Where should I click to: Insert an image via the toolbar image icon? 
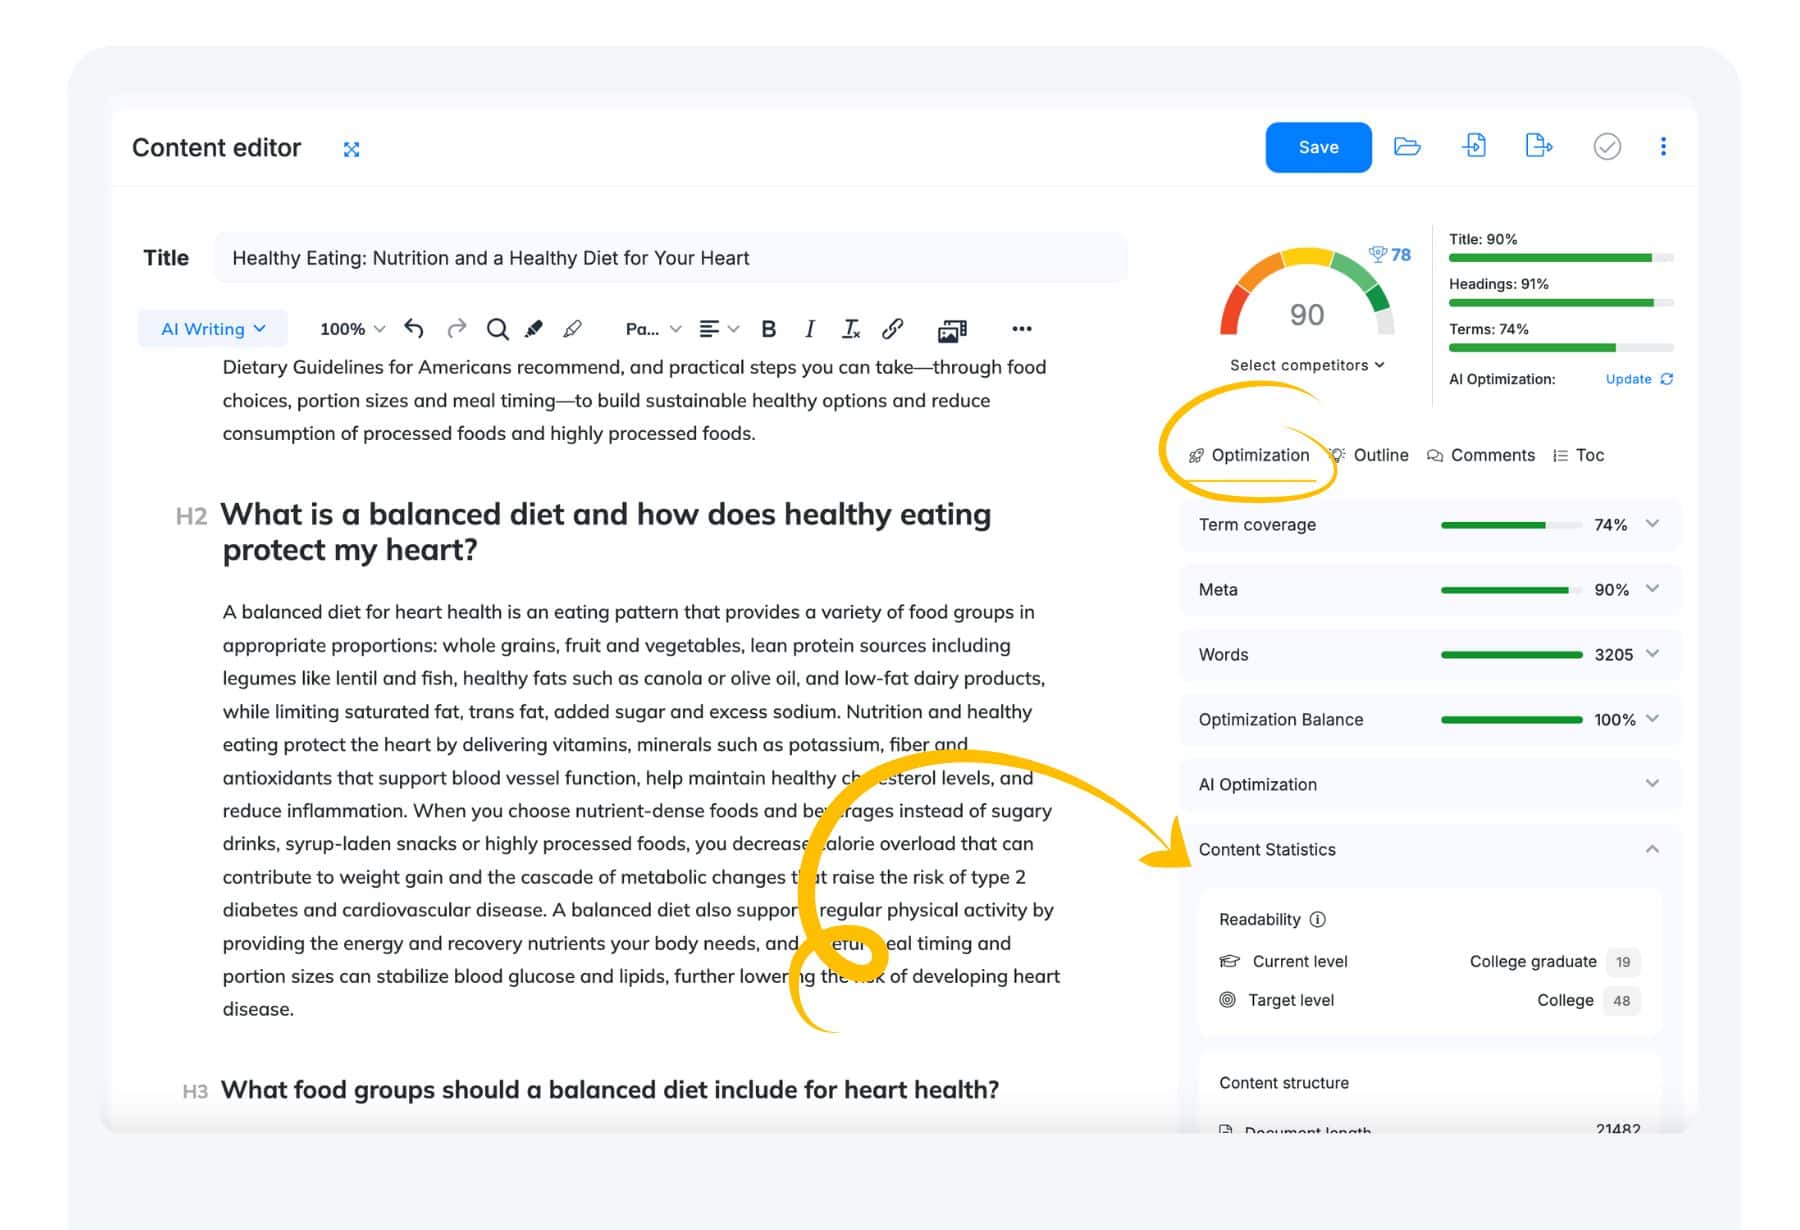click(952, 330)
